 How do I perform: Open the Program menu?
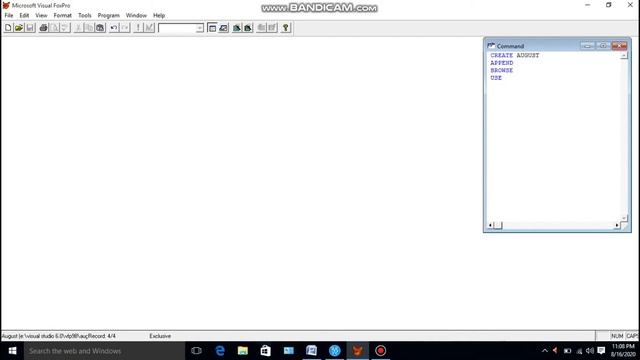[x=109, y=16]
